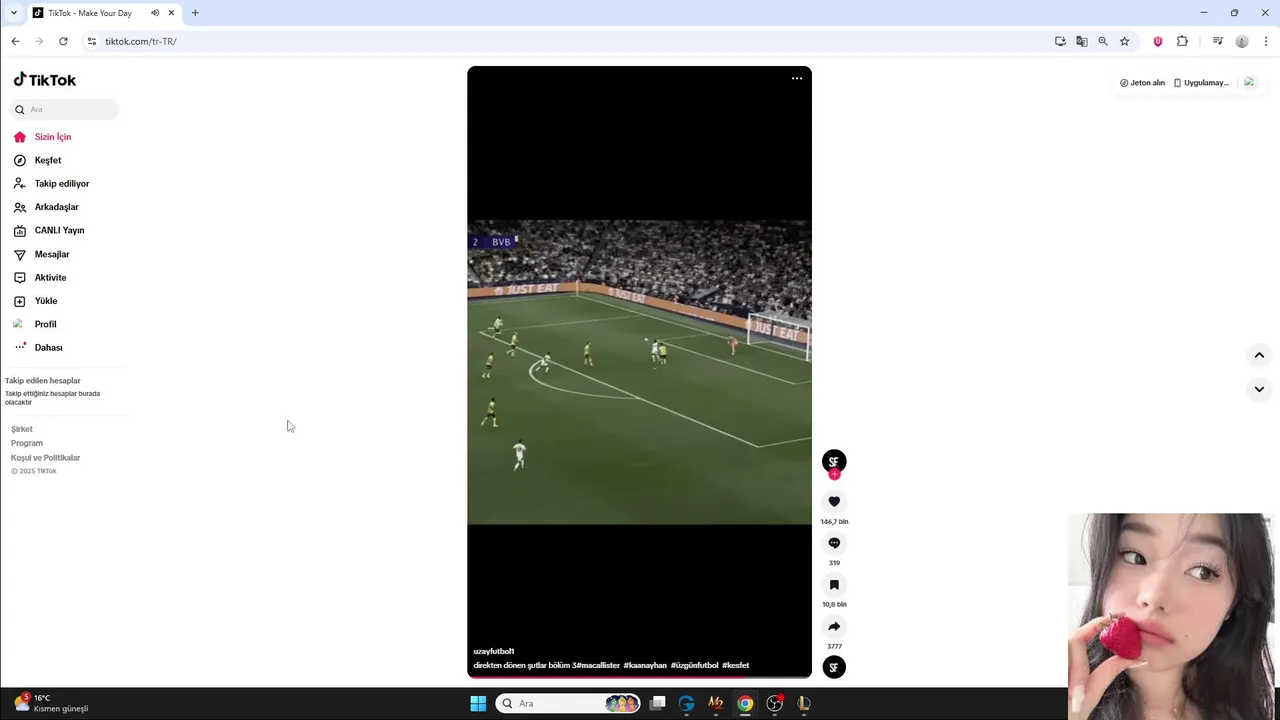Bookmark the video with save icon
This screenshot has height=720, width=1280.
coord(834,585)
